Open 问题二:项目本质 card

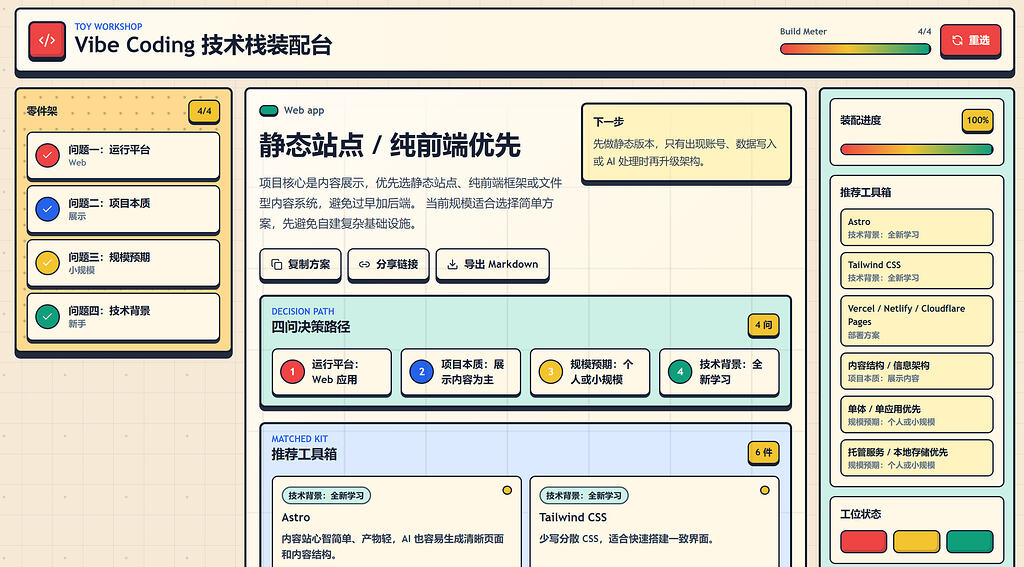123,209
